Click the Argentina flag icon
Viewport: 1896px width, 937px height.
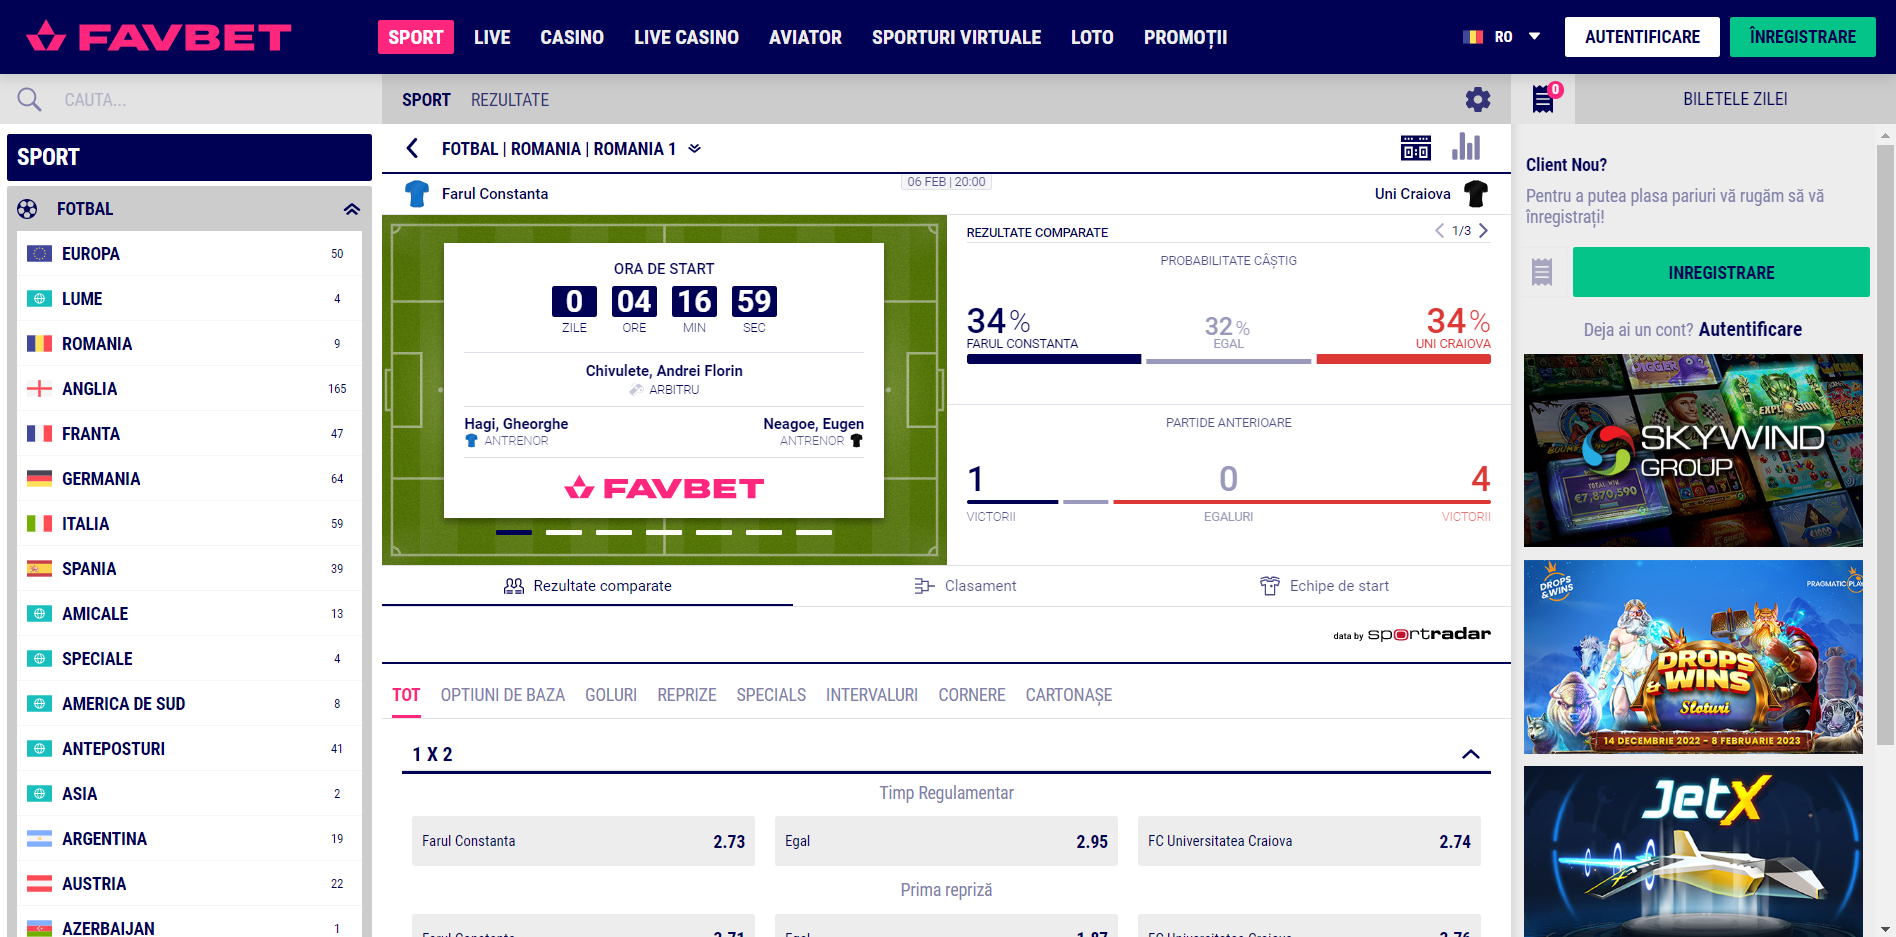tap(39, 839)
